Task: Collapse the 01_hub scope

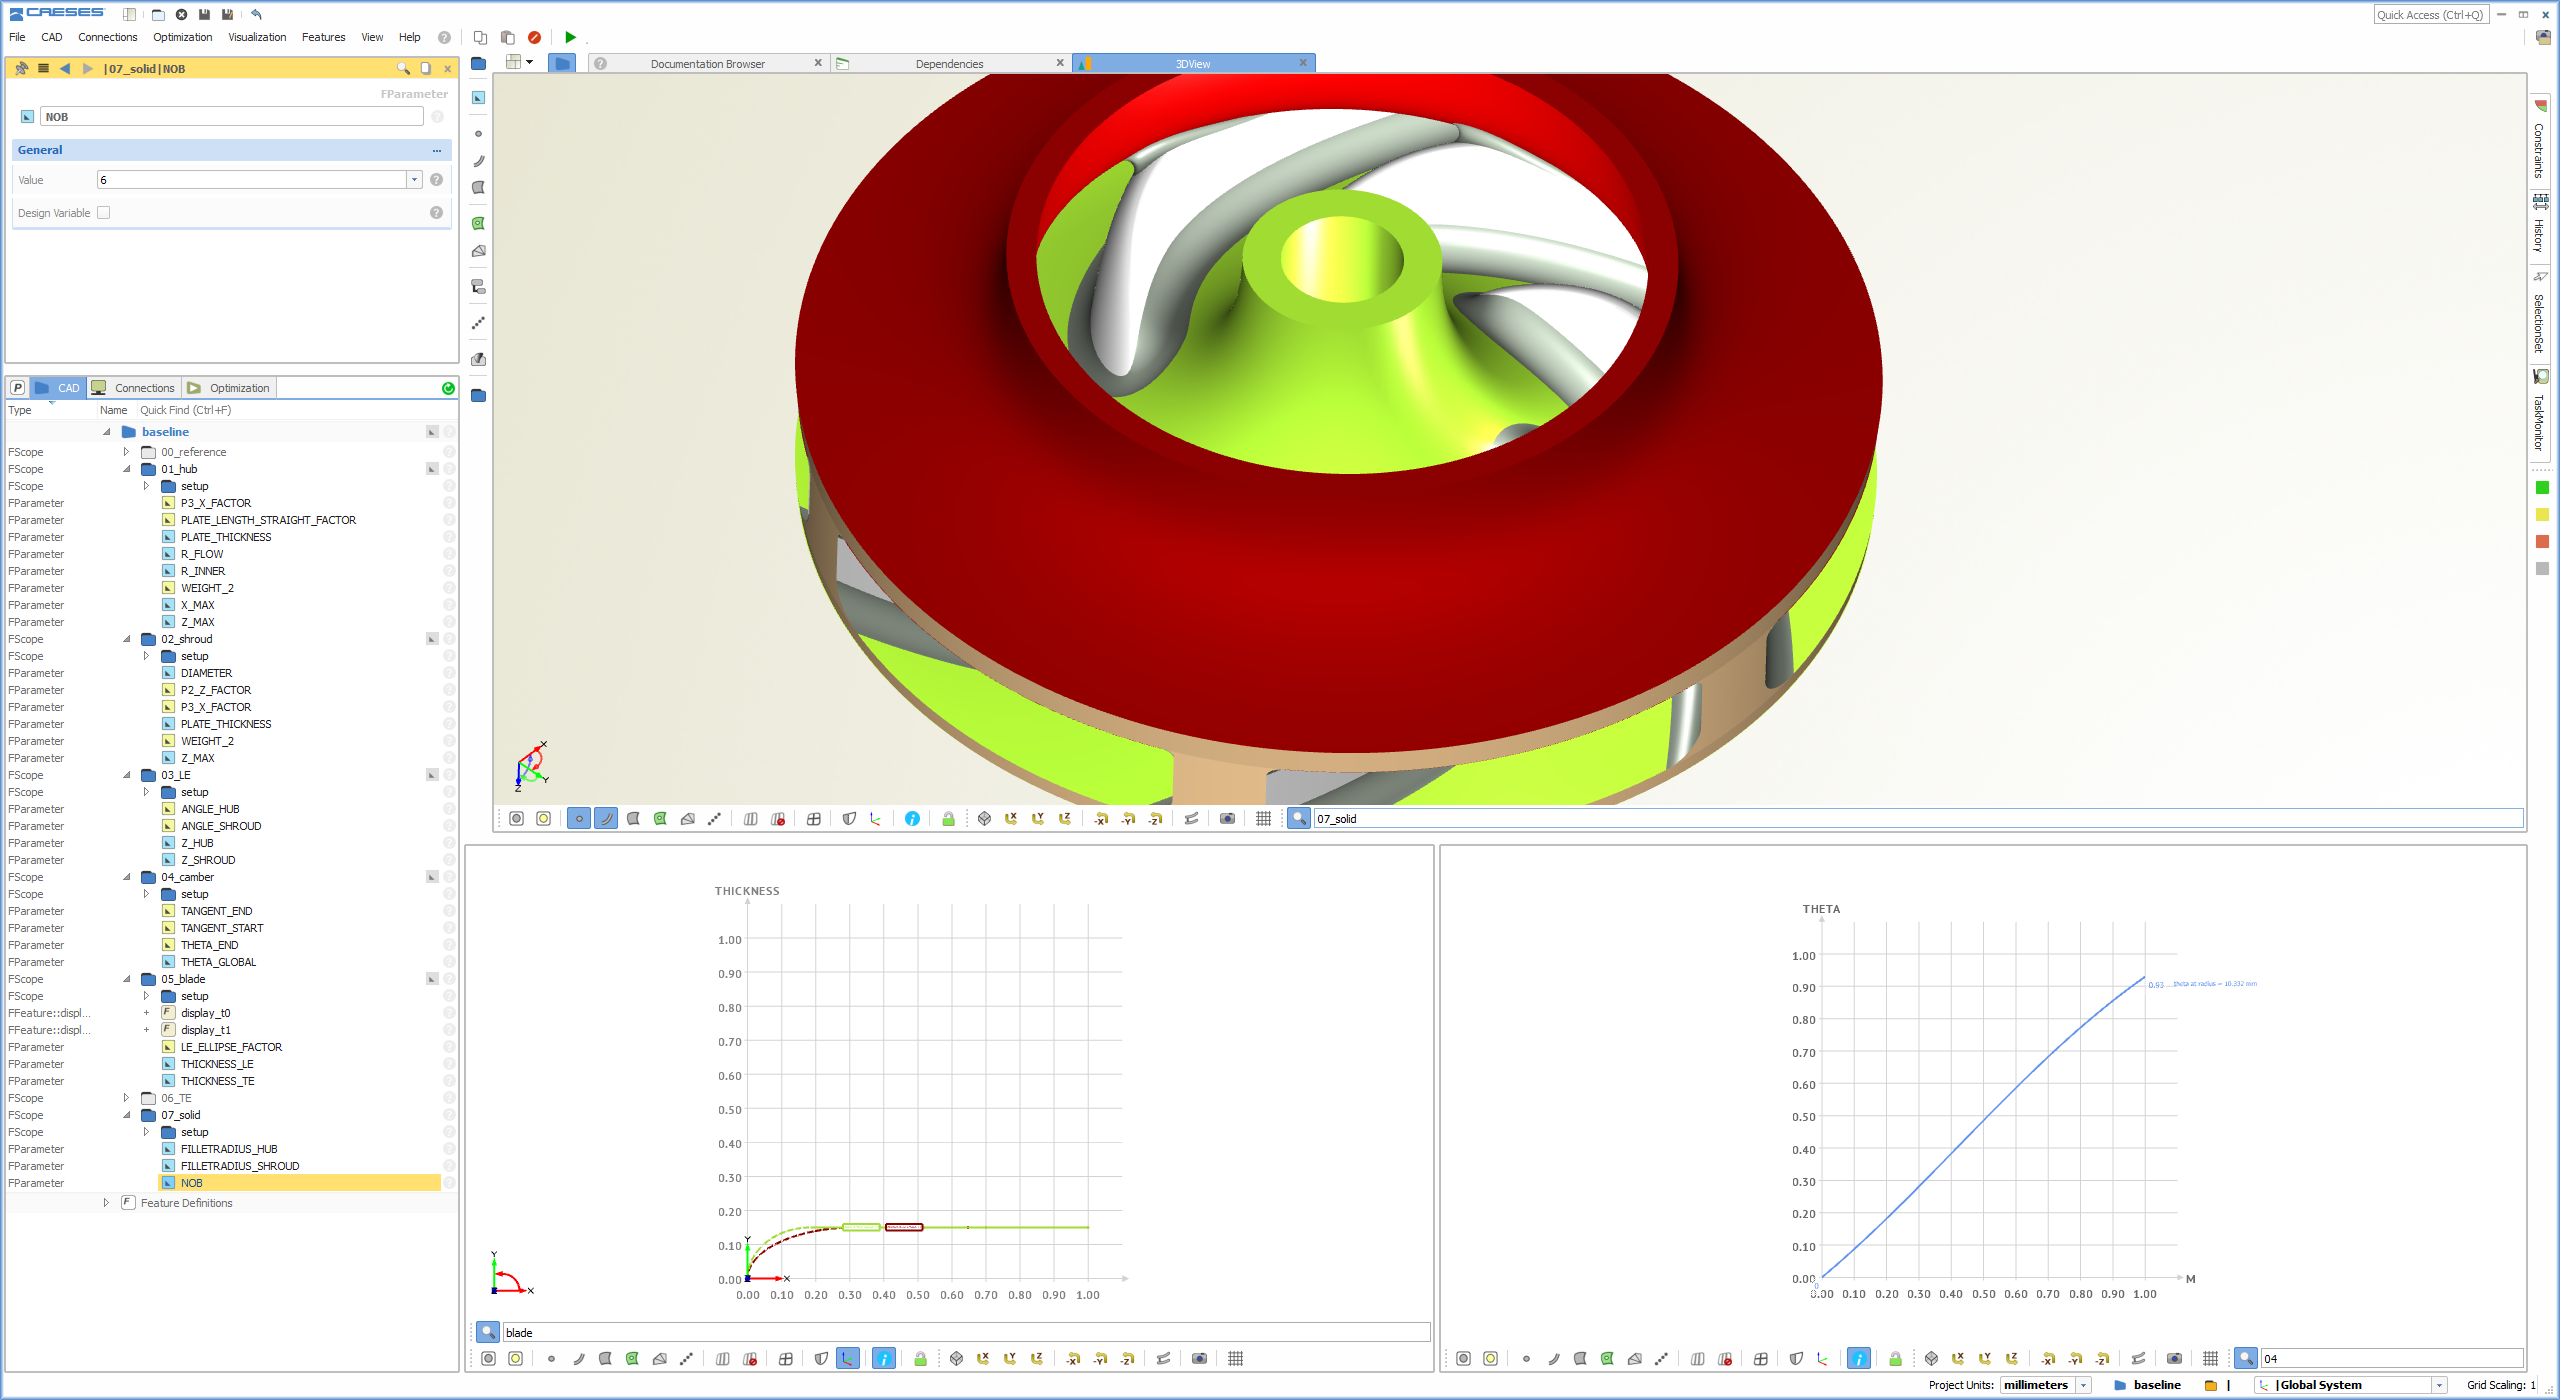Action: click(126, 469)
